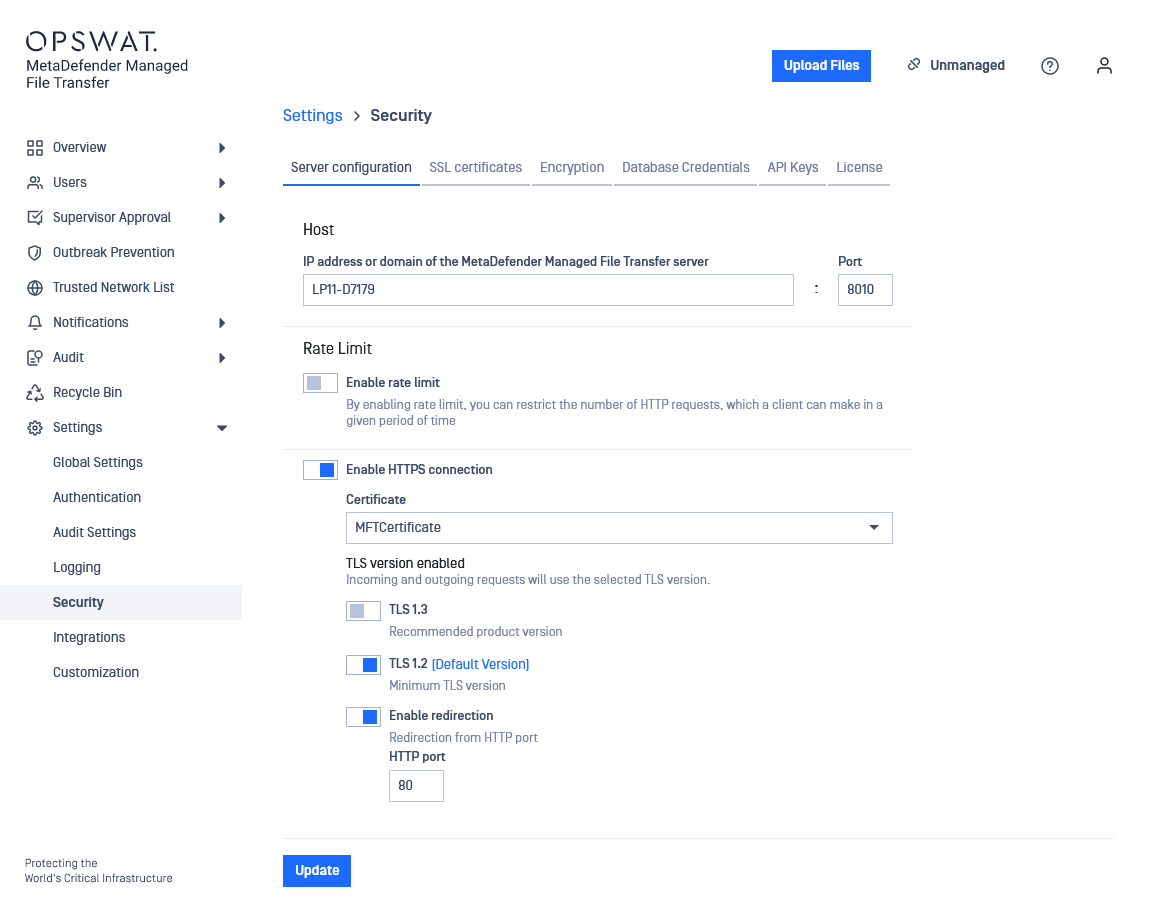Expand the Audit submenu arrow

[222, 358]
